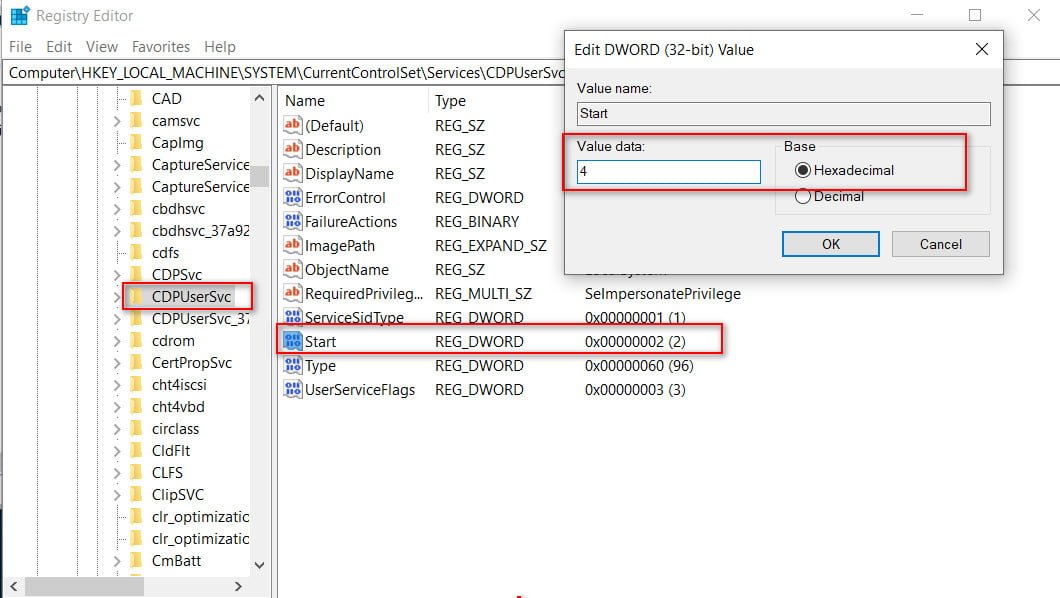Viewport: 1060px width, 598px height.
Task: Click the 0x00000003 (3) data value
Action: 635,390
